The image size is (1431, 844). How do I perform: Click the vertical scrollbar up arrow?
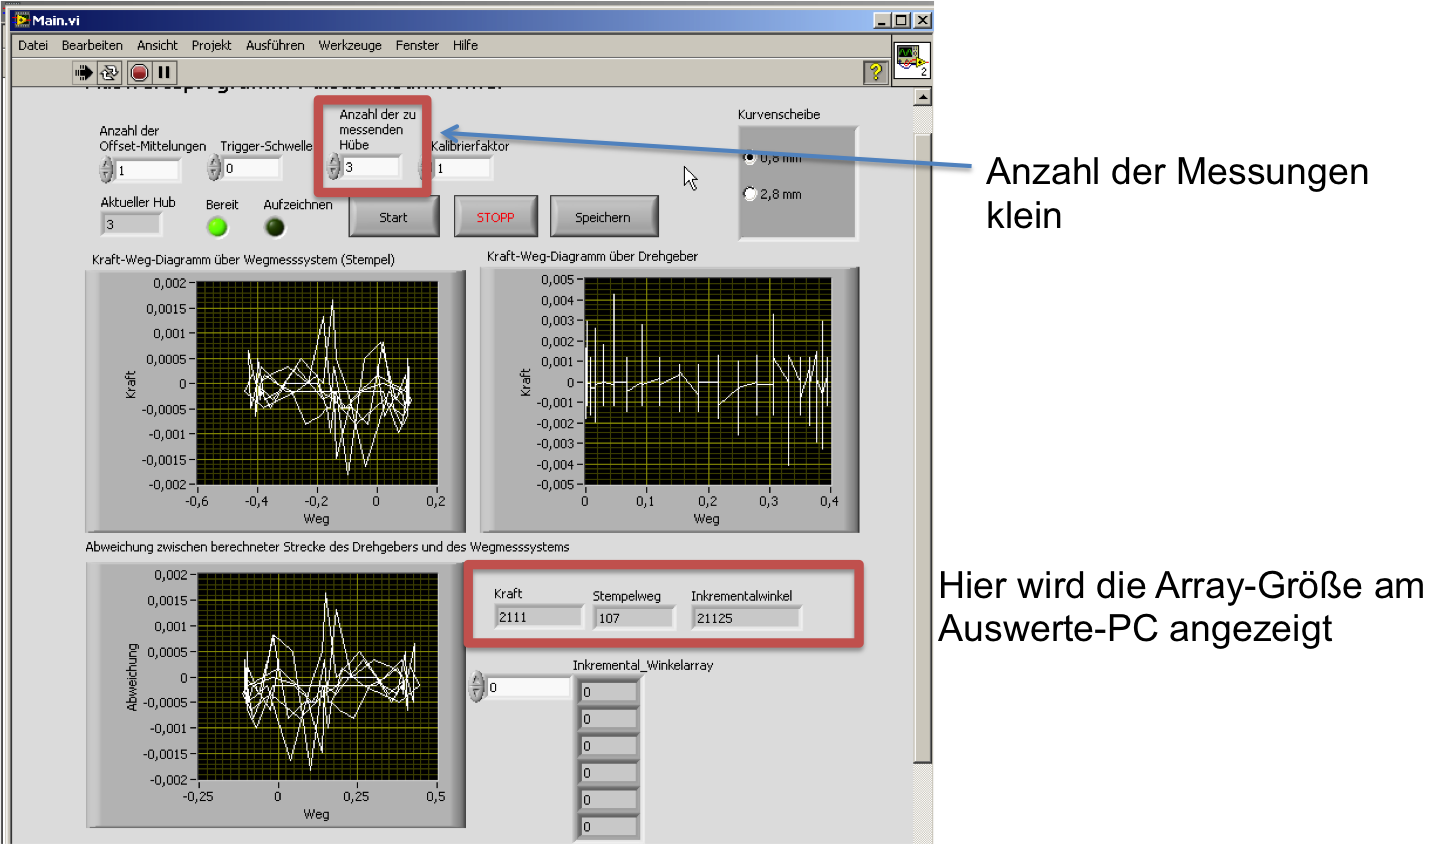click(x=922, y=97)
